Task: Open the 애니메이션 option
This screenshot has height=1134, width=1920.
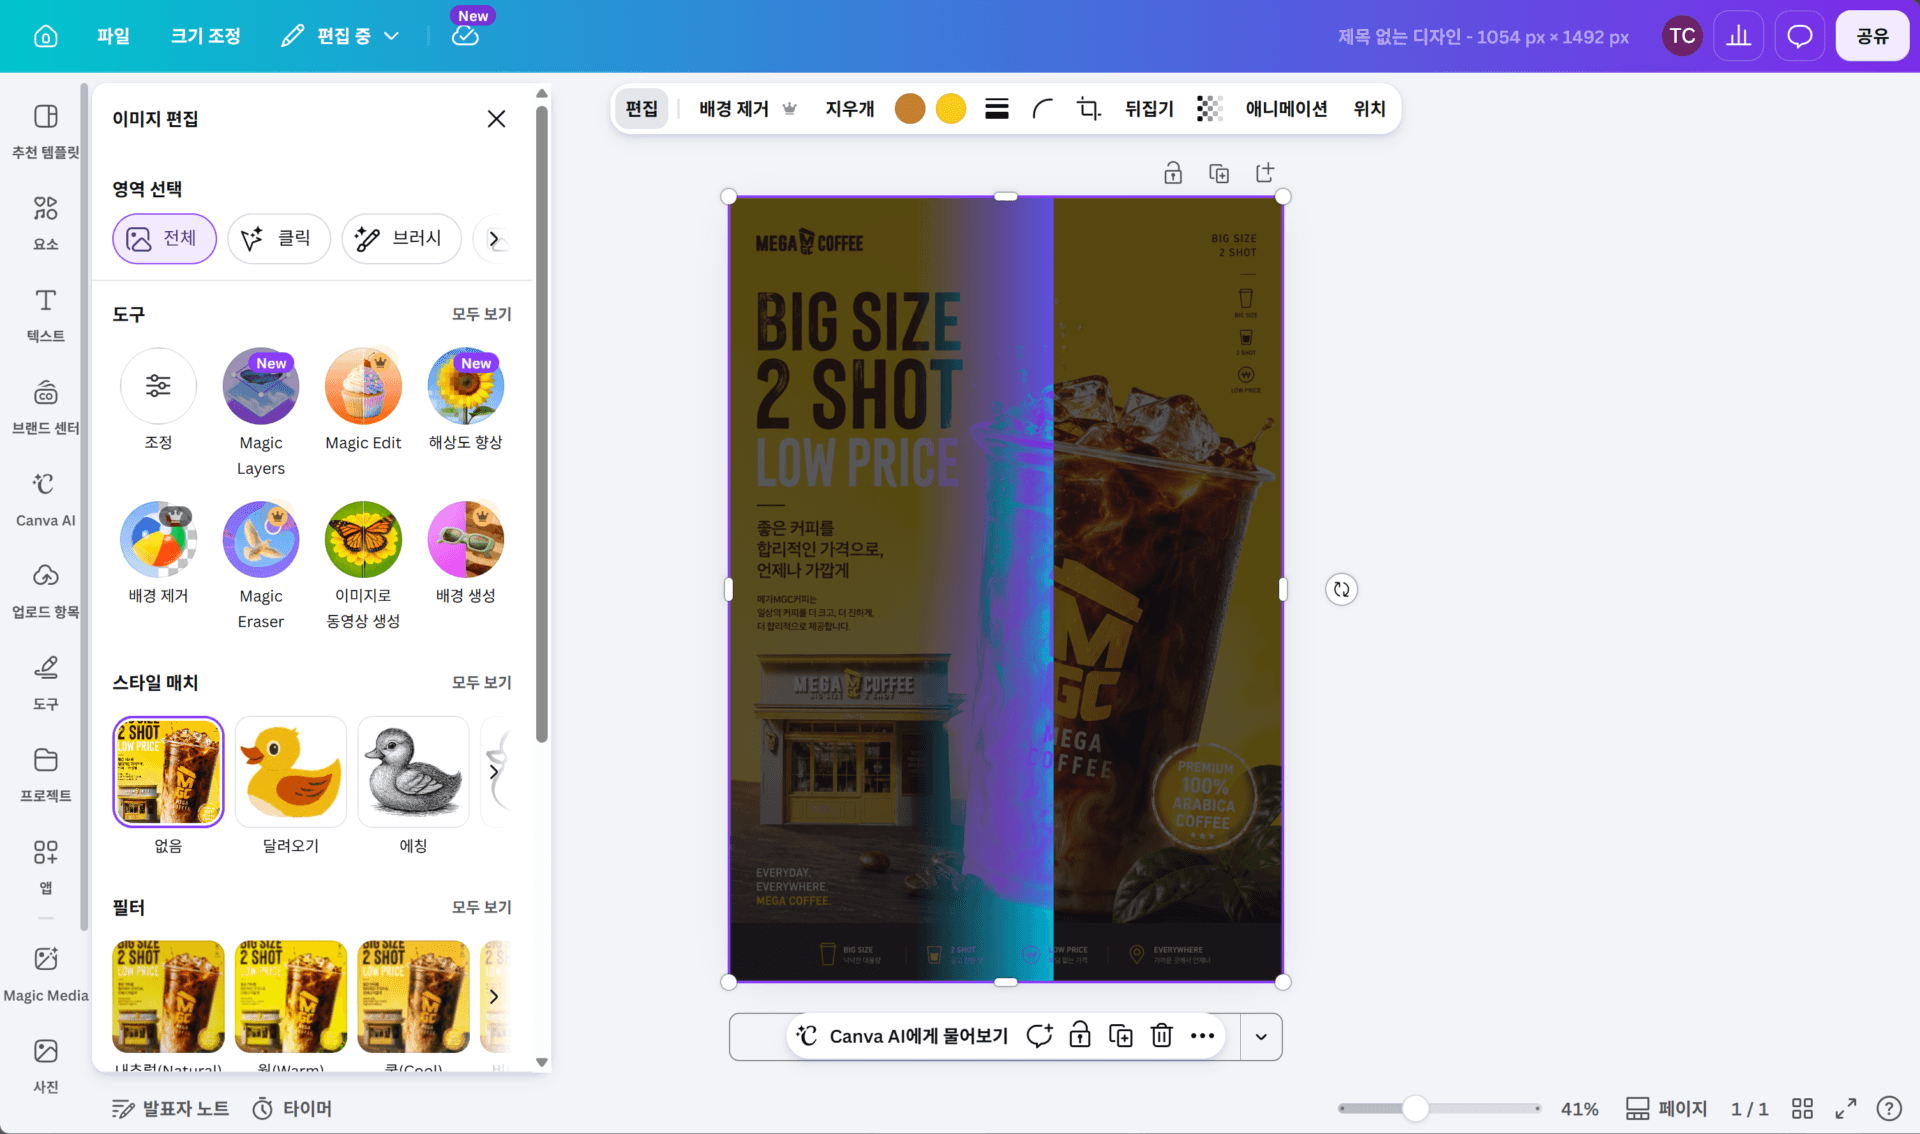Action: [x=1286, y=109]
